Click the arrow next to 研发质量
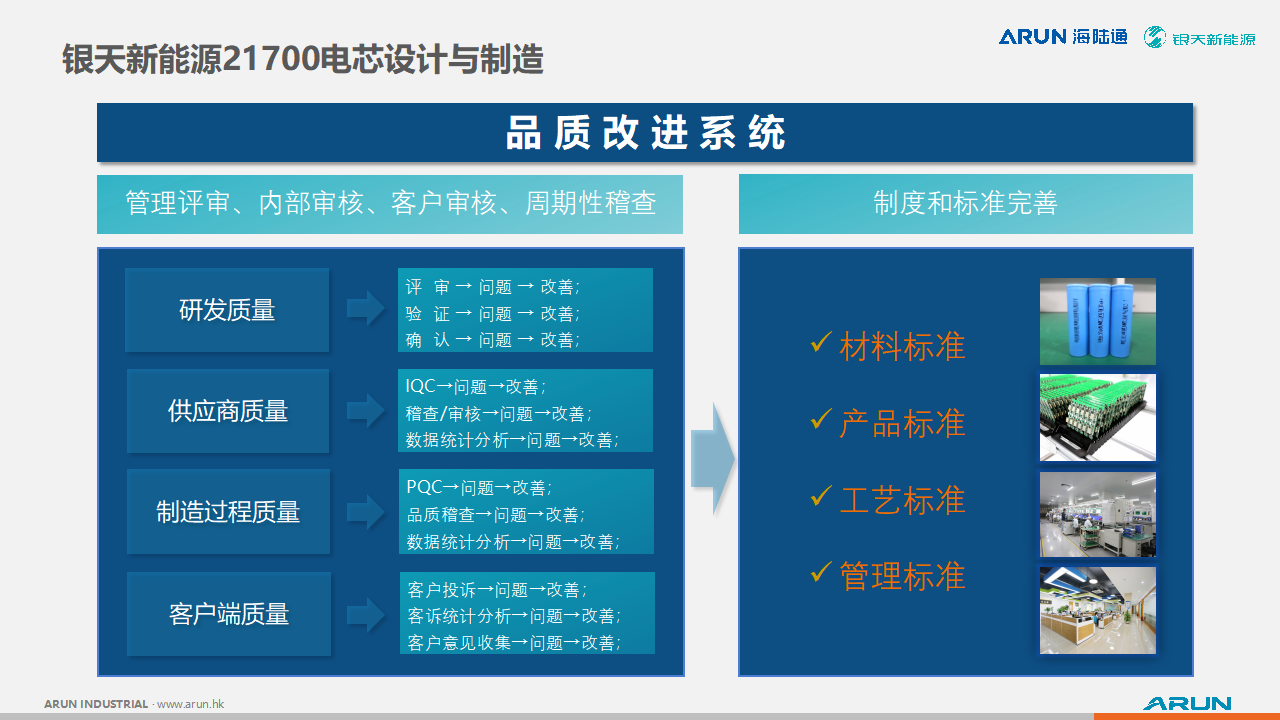1280x720 pixels. point(365,309)
